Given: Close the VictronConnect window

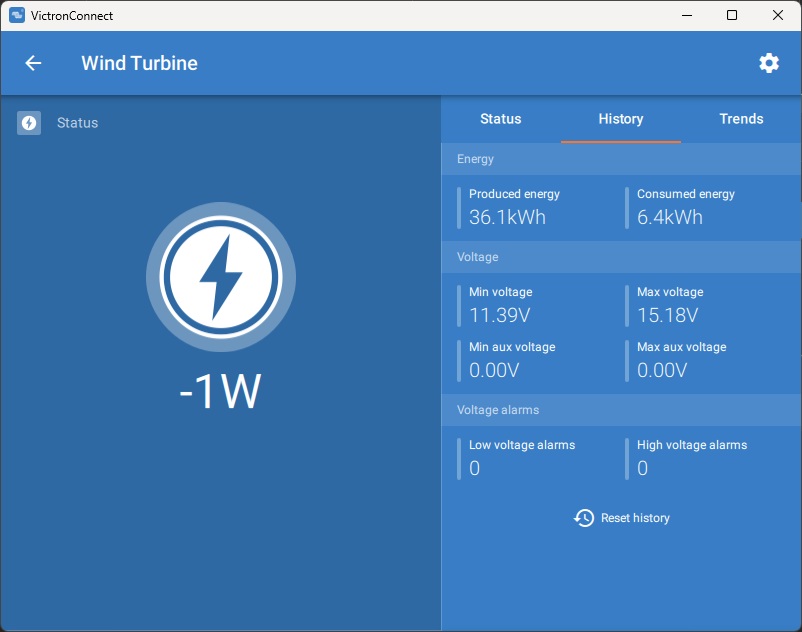Looking at the screenshot, I should (x=777, y=15).
